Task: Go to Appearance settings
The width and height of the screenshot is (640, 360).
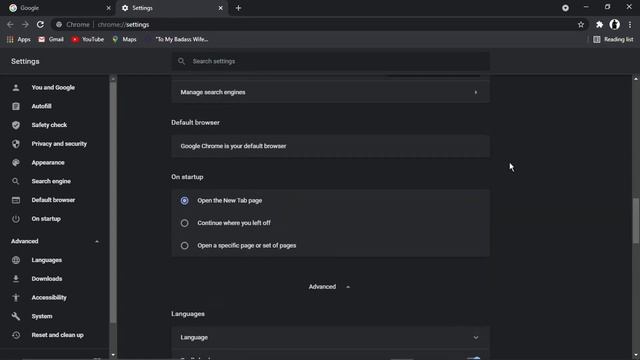Action: click(48, 163)
